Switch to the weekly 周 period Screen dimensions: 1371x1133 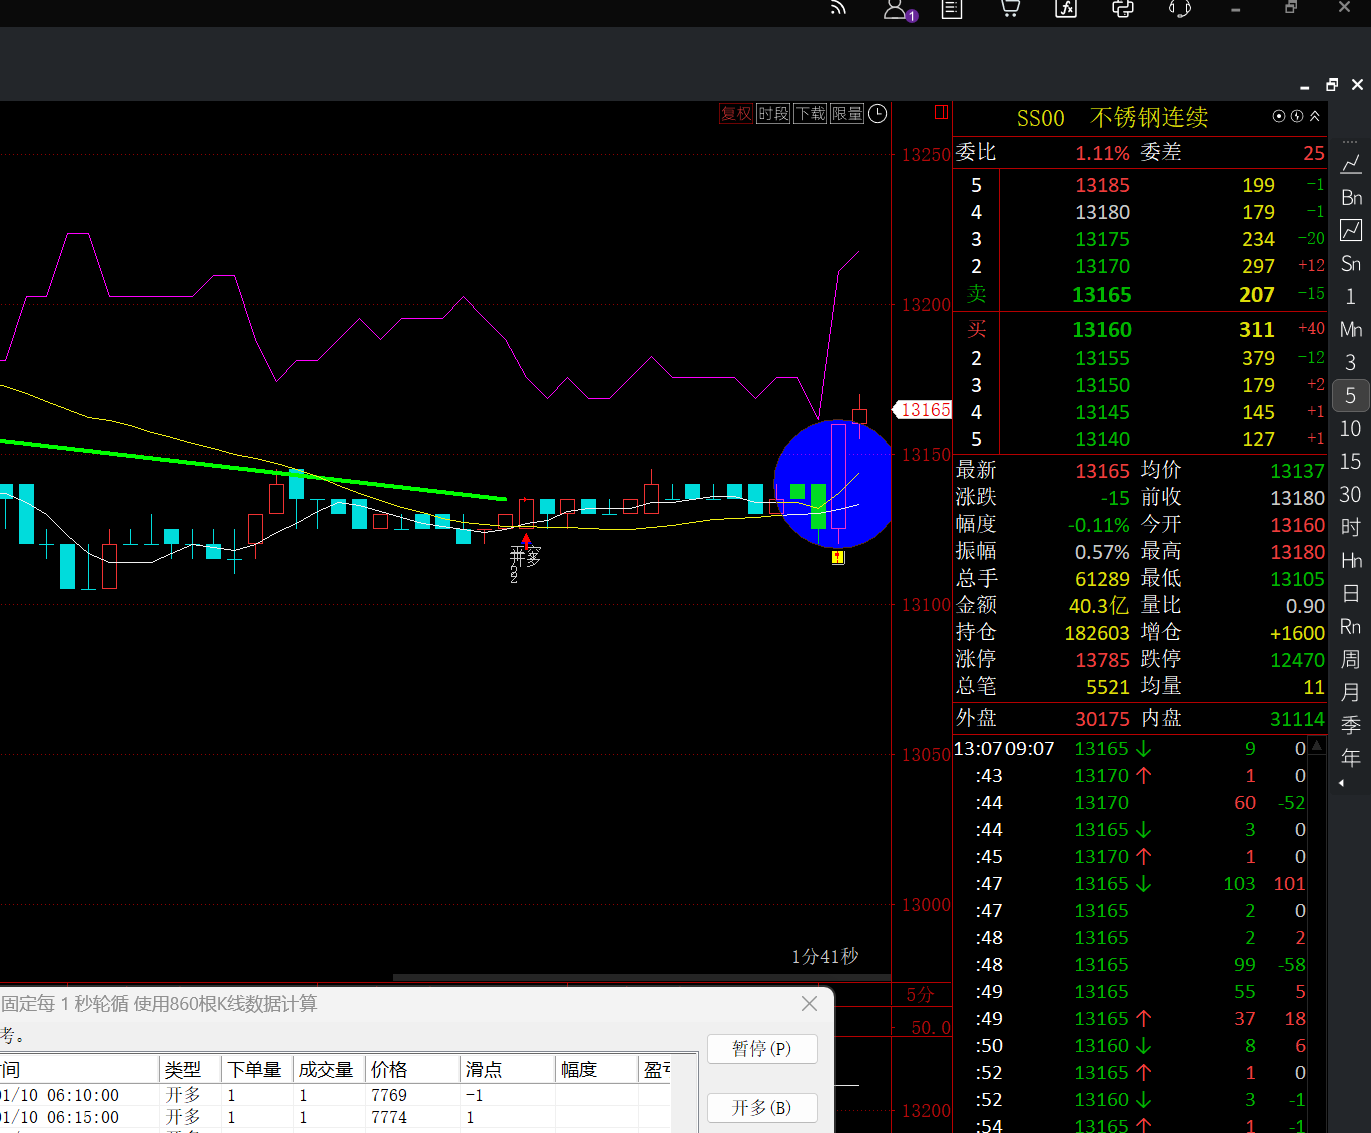coord(1351,659)
